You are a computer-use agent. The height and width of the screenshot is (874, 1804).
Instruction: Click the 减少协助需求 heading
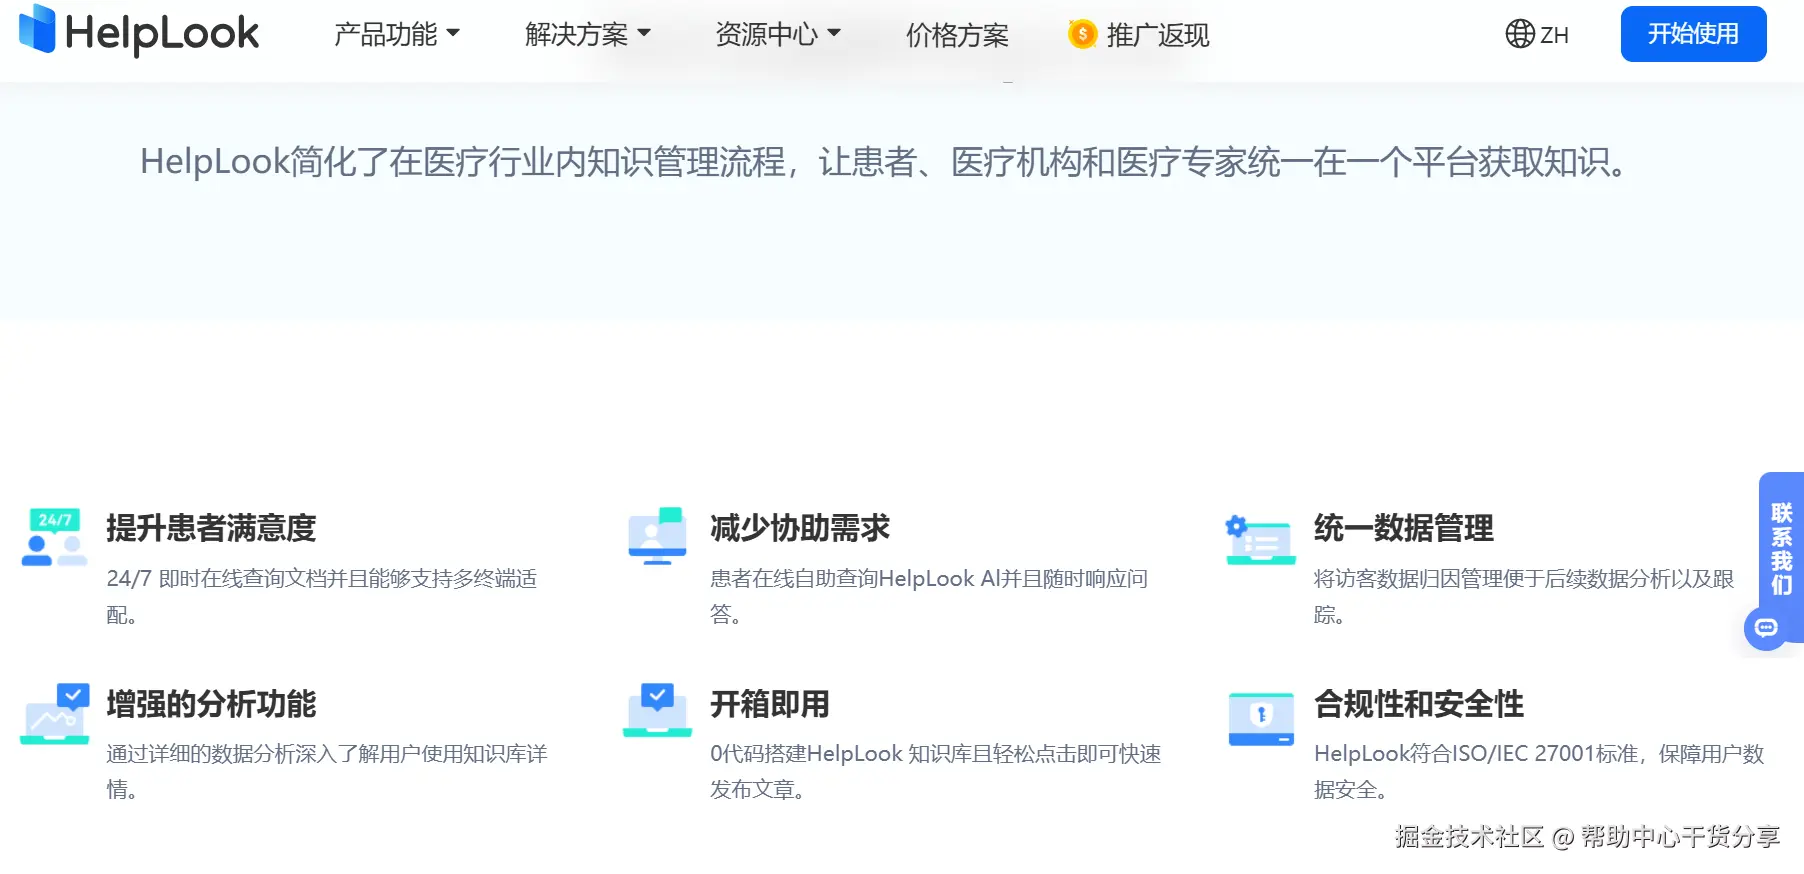tap(800, 528)
